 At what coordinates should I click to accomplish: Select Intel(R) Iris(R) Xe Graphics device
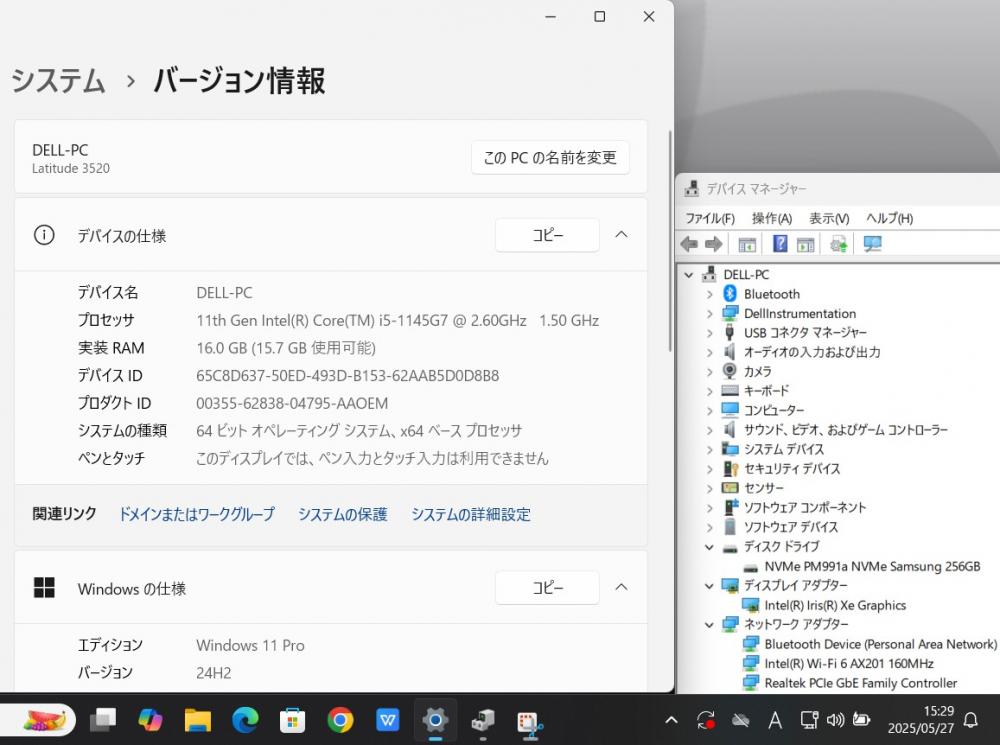pos(835,605)
